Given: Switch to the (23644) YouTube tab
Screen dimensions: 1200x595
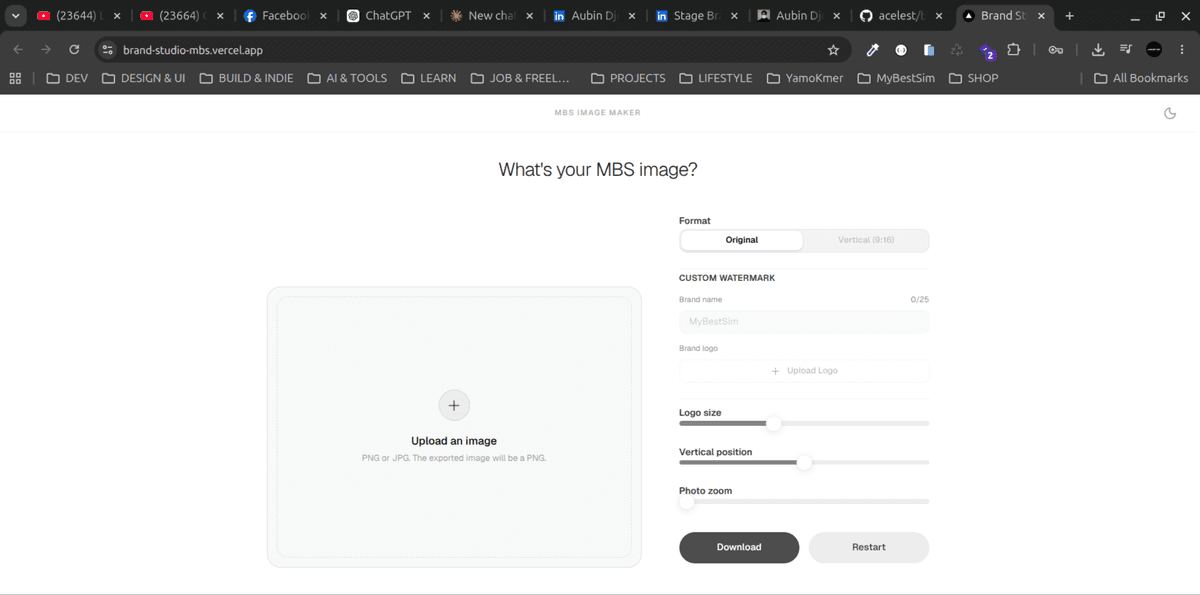Looking at the screenshot, I should click(x=80, y=16).
